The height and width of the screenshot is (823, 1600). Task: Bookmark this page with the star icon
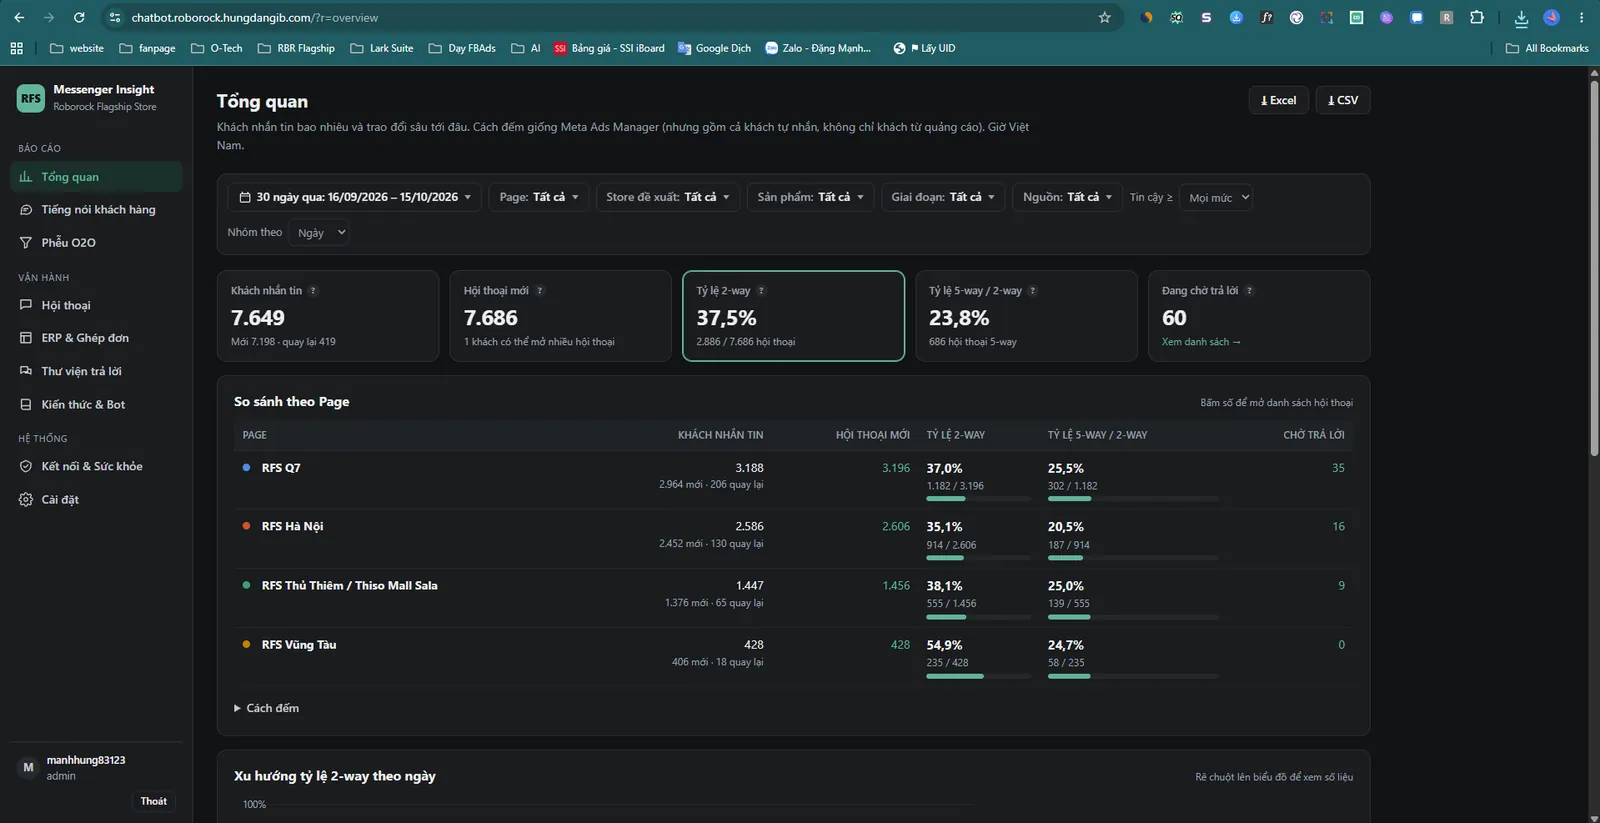click(x=1105, y=18)
